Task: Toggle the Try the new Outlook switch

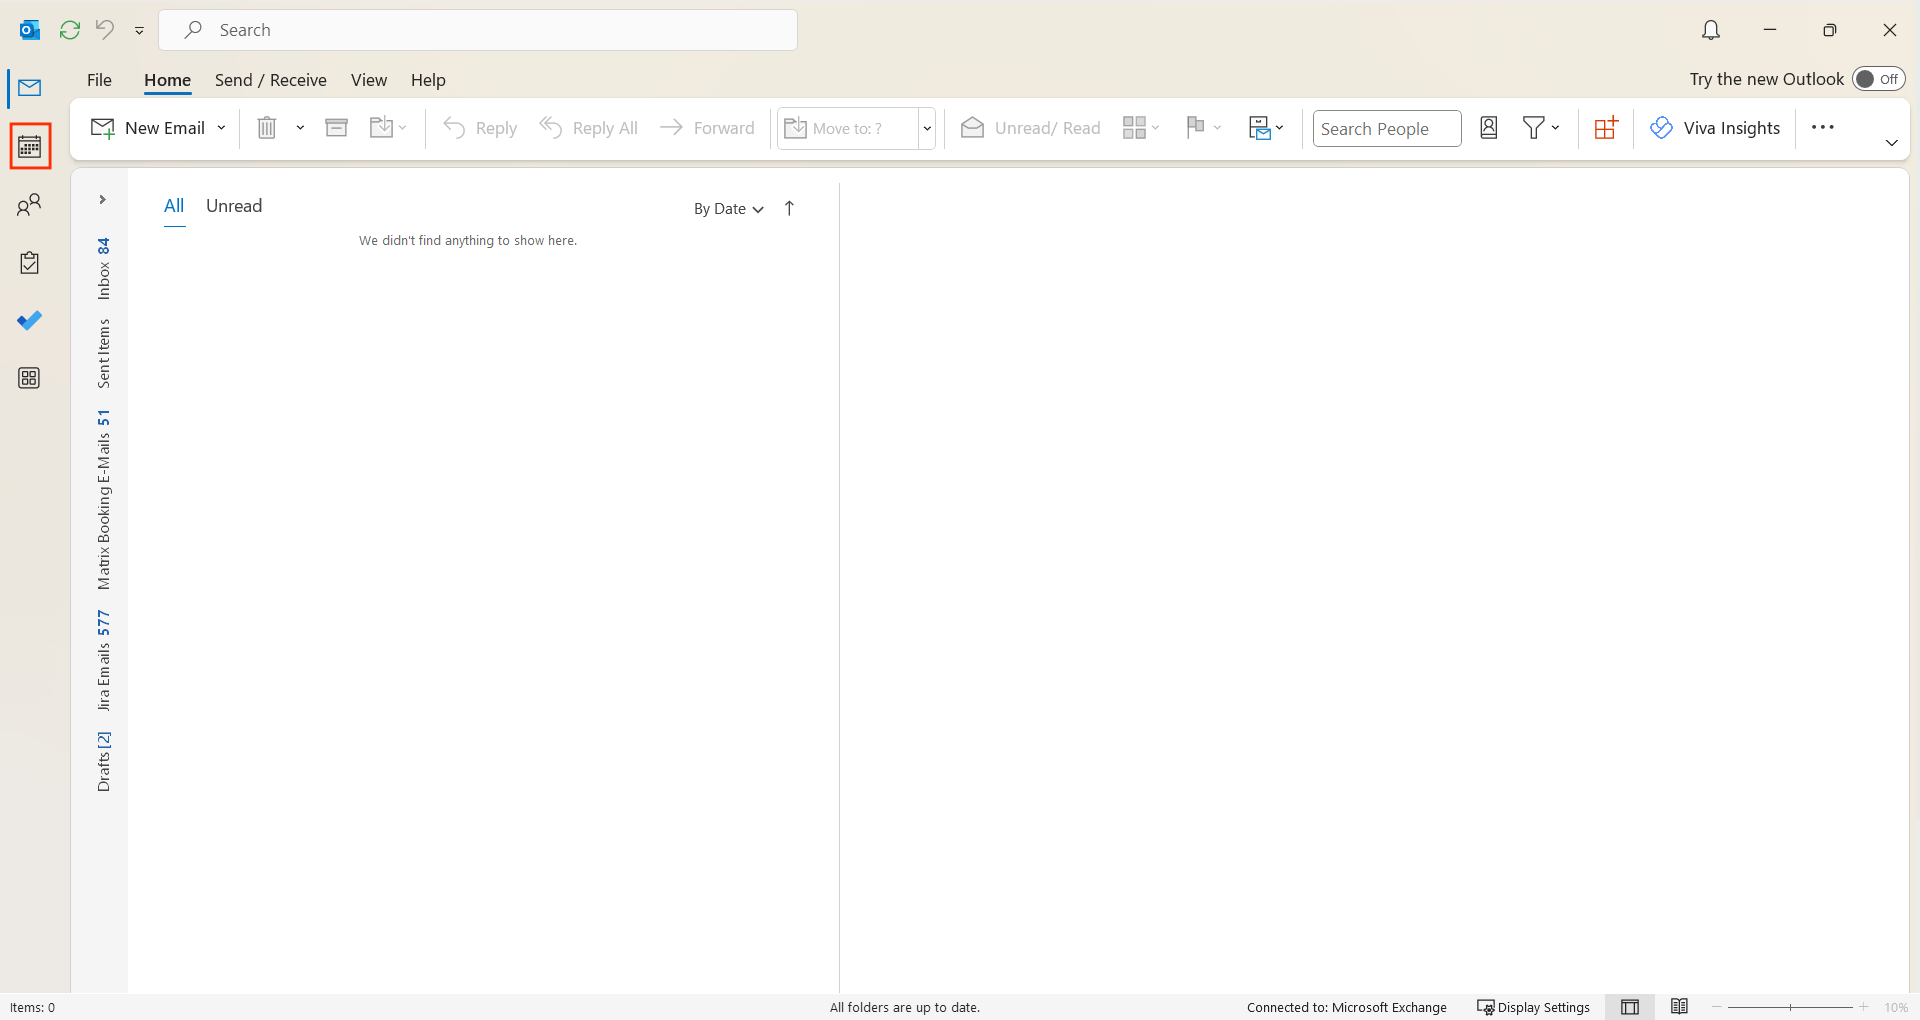Action: pyautogui.click(x=1878, y=79)
